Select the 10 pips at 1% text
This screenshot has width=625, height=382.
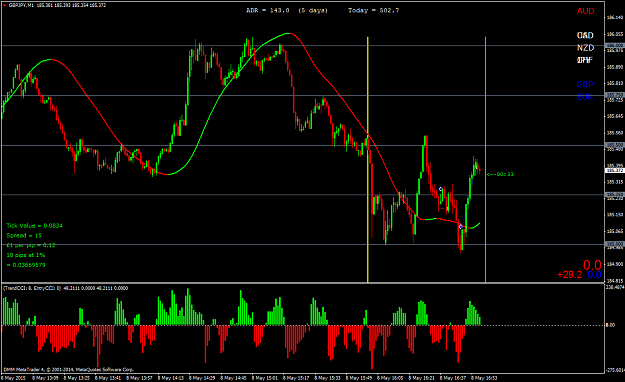26,255
